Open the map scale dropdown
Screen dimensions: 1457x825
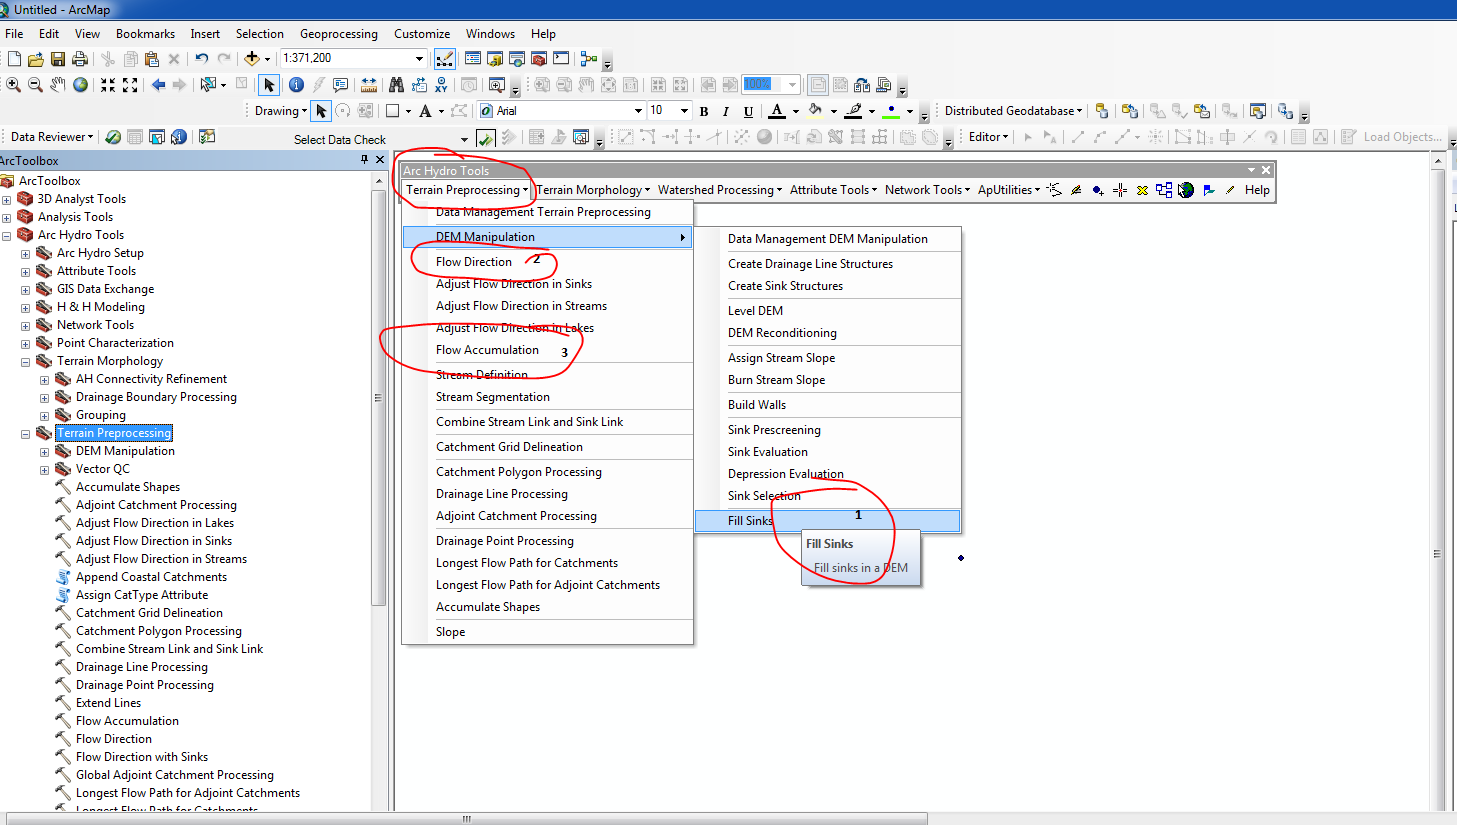coord(419,59)
